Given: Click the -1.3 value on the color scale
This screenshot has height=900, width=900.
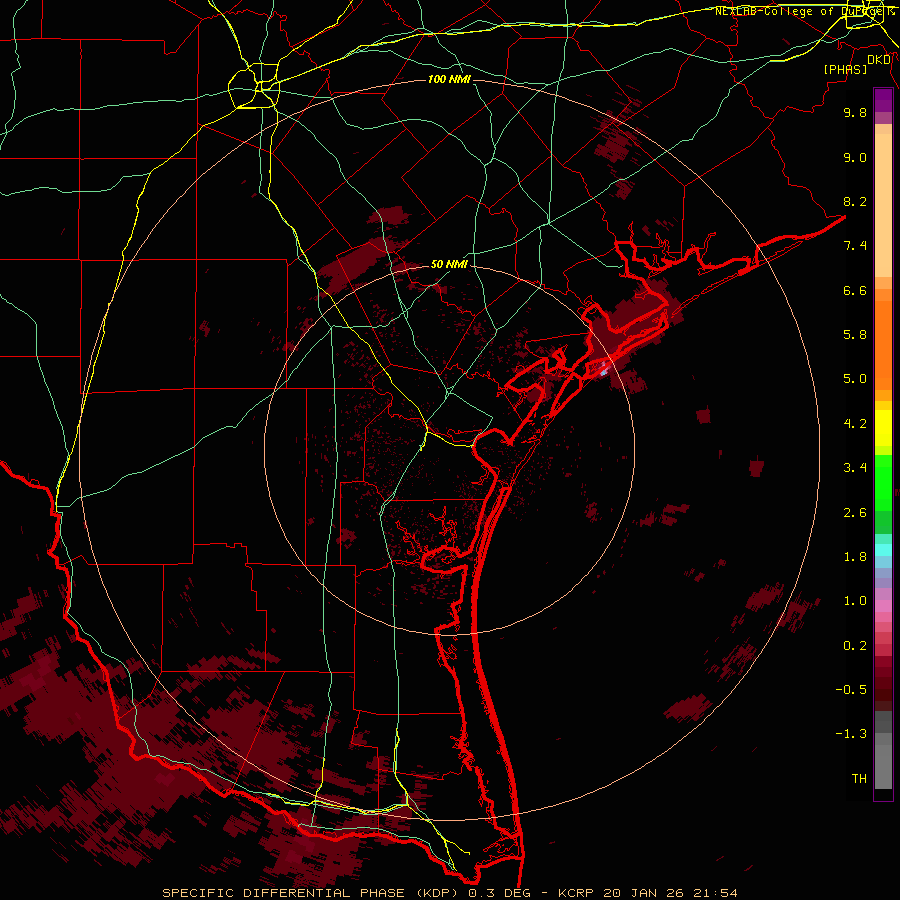Looking at the screenshot, I should click(851, 734).
